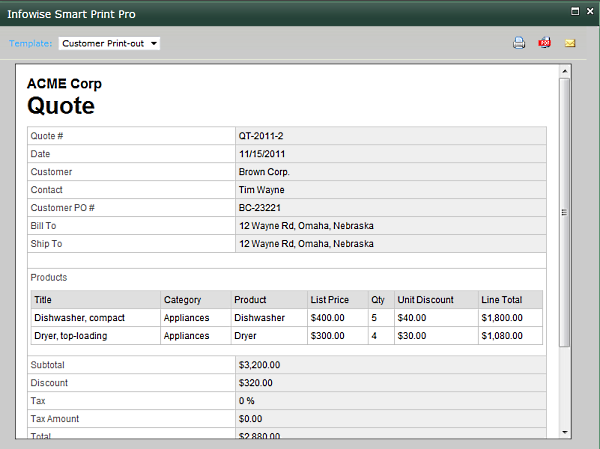600x449 pixels.
Task: Export the quote as PDF
Action: point(545,43)
